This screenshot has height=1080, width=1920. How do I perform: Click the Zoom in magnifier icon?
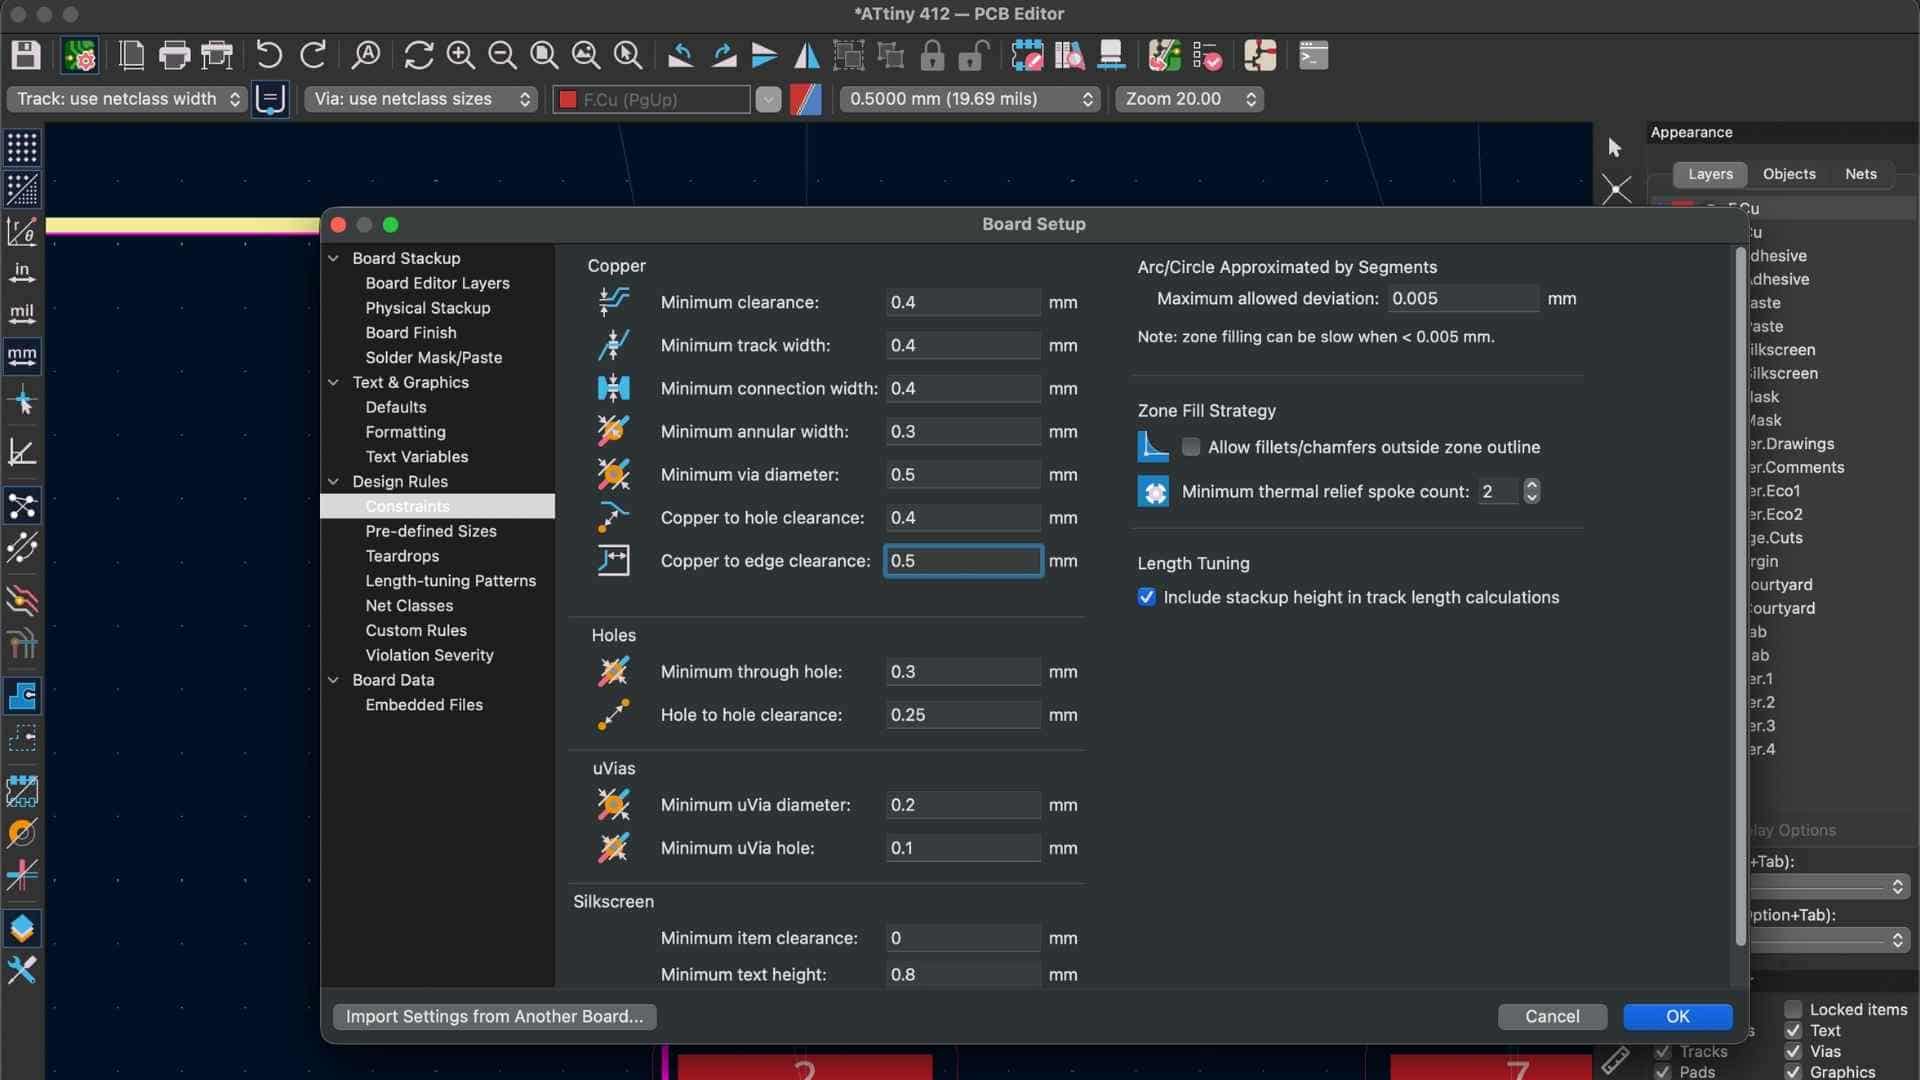click(460, 55)
